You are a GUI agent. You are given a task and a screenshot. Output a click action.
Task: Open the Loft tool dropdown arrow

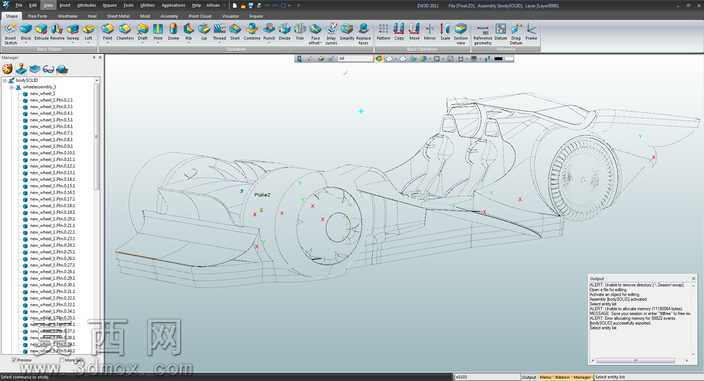click(88, 43)
